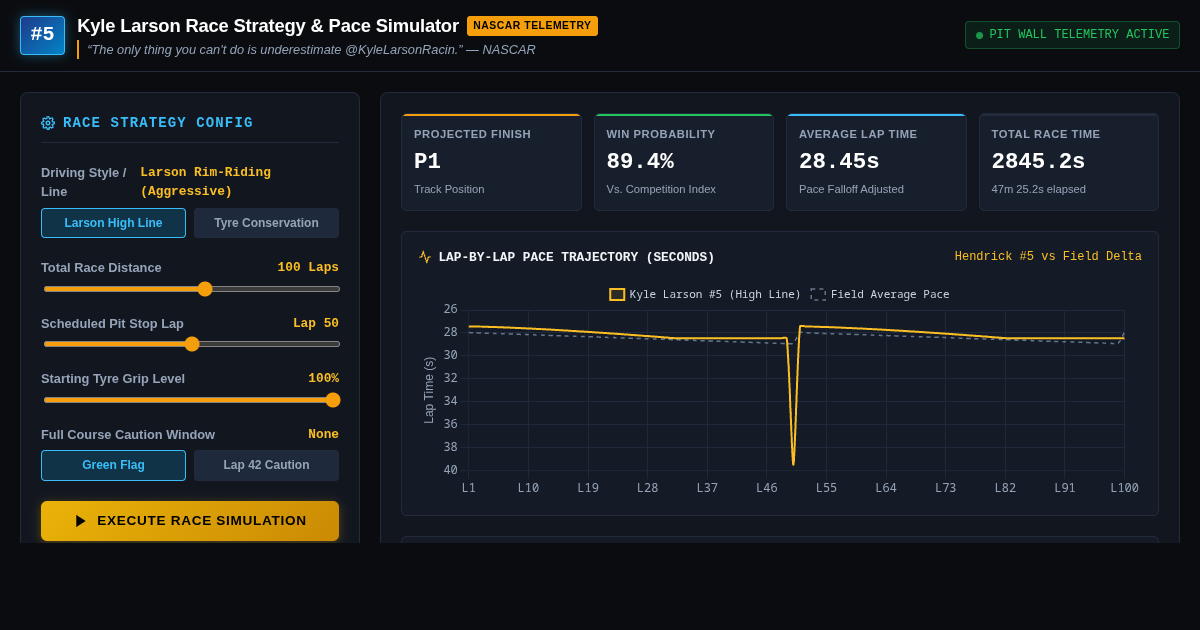Screen dimensions: 1200x630
Task: Click the NASCAR TELEMETRY badge
Action: [x=532, y=26]
